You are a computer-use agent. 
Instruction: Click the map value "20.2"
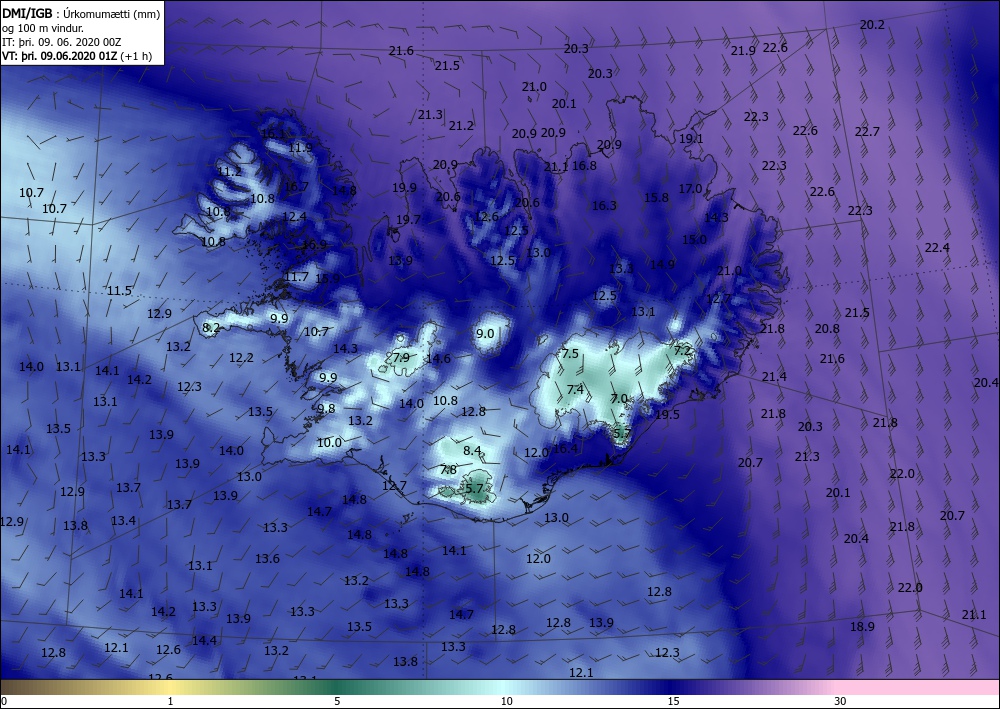[x=872, y=25]
